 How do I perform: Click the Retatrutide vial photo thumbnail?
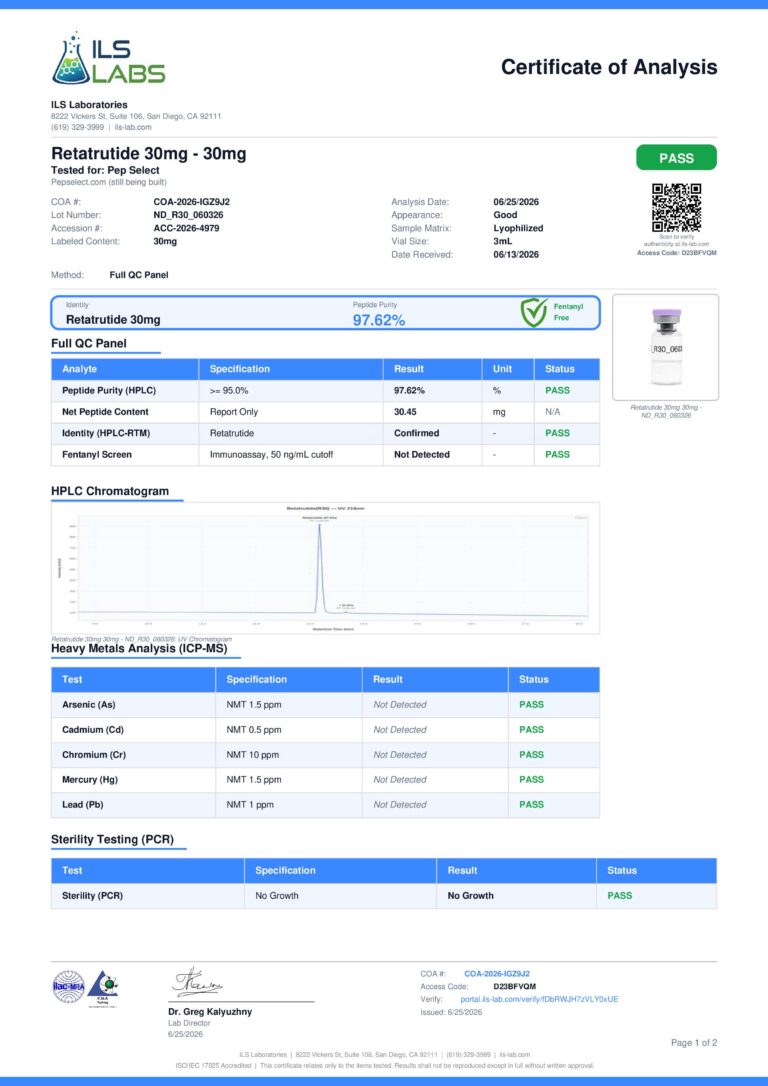coord(665,347)
